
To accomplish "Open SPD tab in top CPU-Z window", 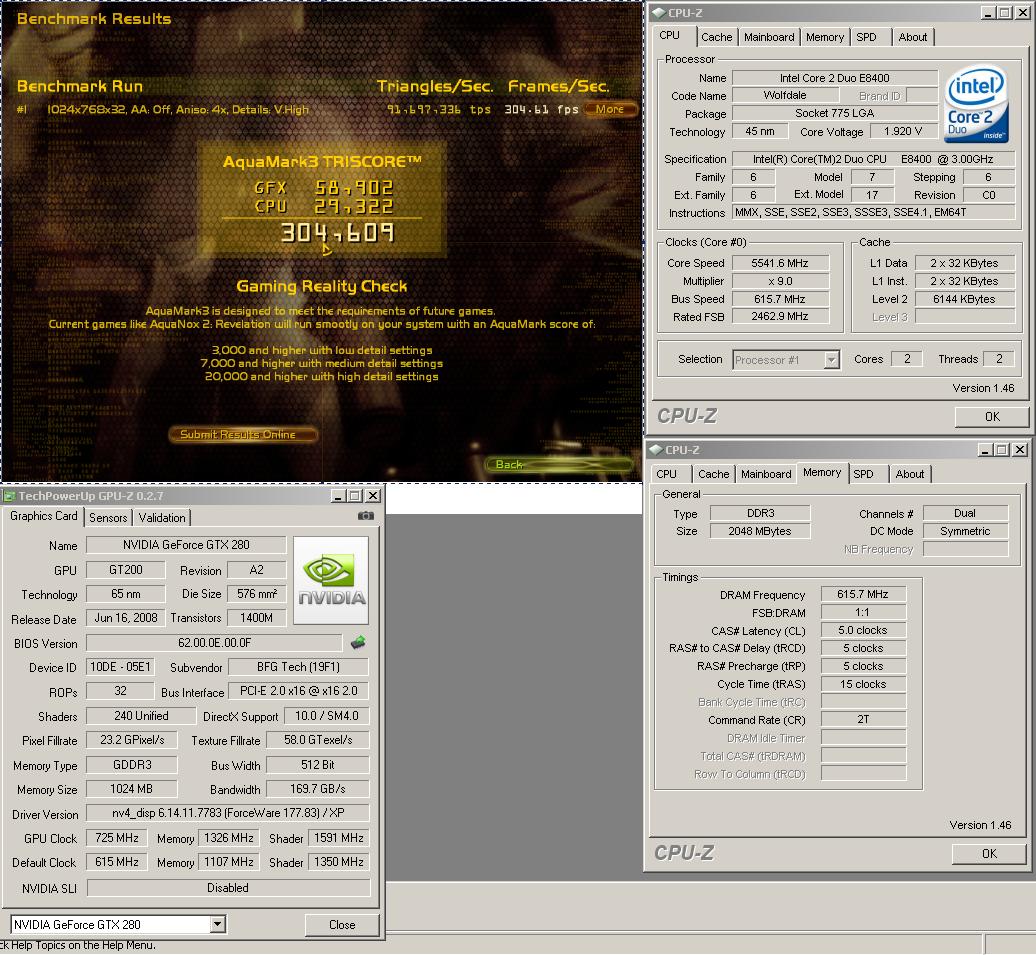I will (x=866, y=37).
